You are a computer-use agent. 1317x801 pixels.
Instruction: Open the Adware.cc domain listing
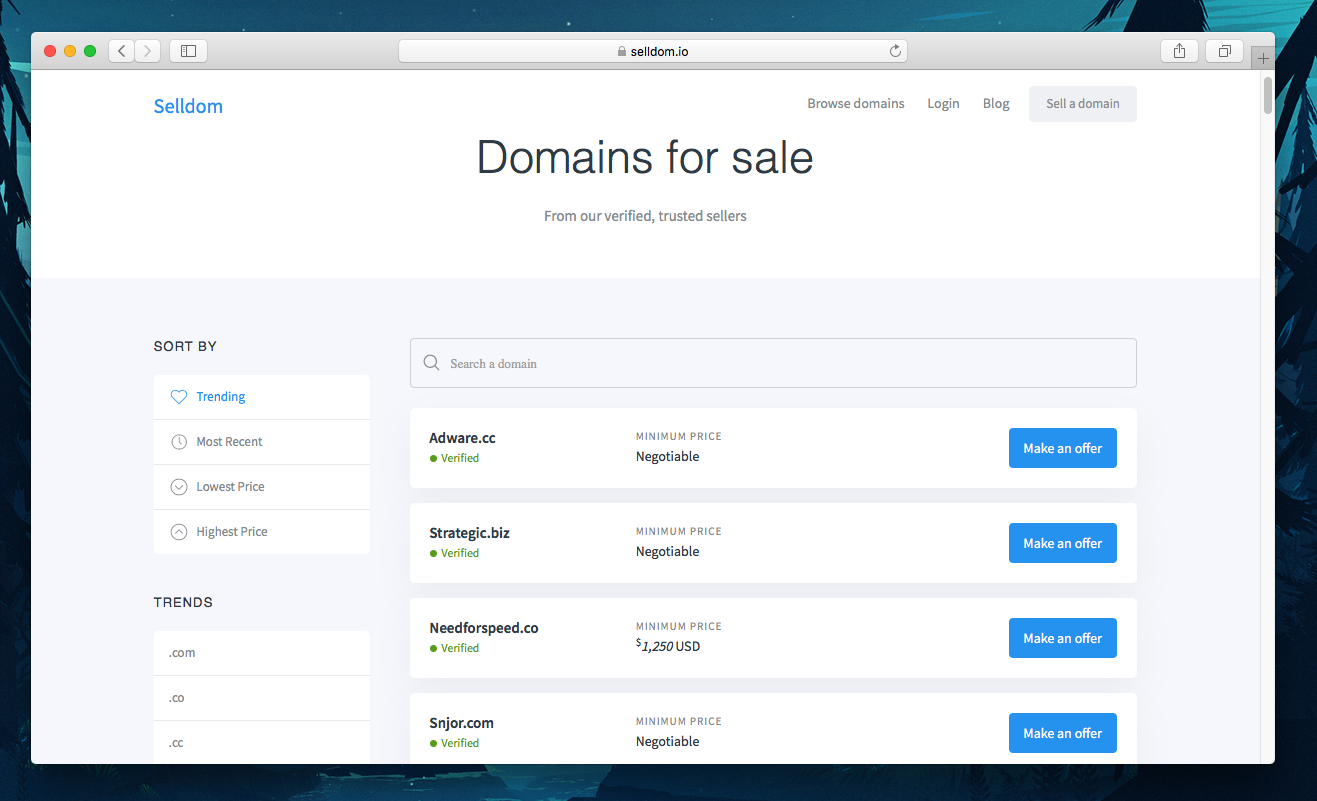(462, 438)
